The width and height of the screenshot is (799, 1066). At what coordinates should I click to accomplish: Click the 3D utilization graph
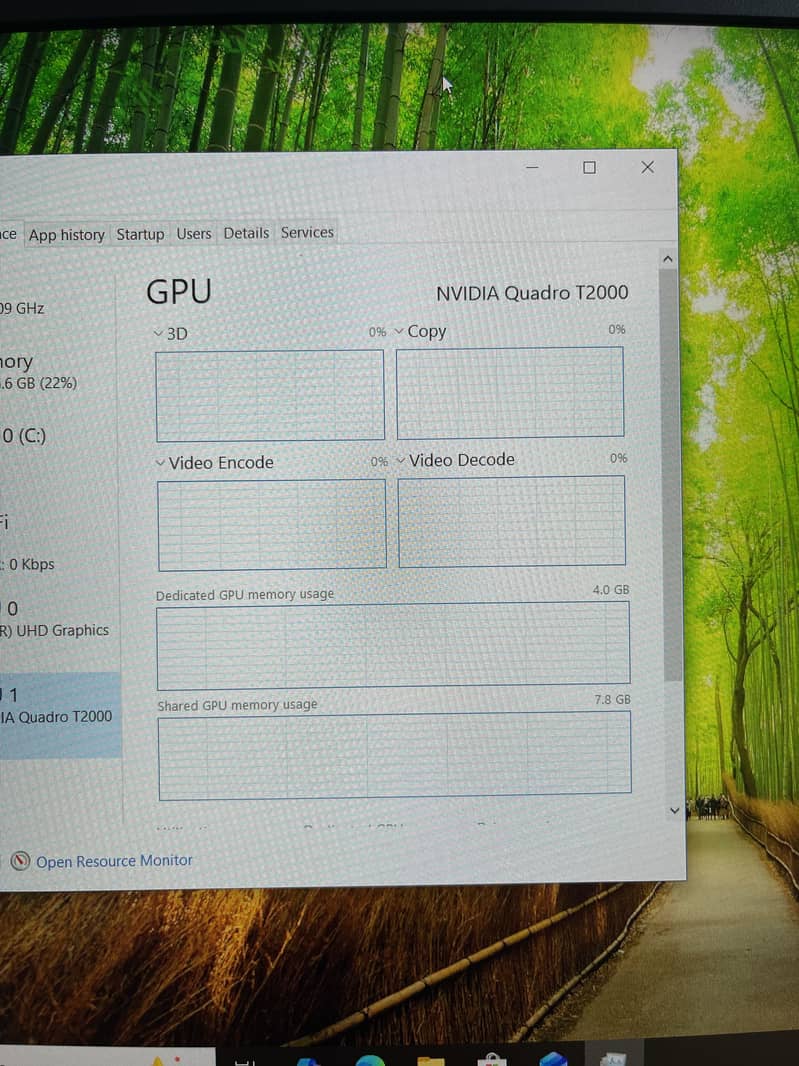pos(270,396)
